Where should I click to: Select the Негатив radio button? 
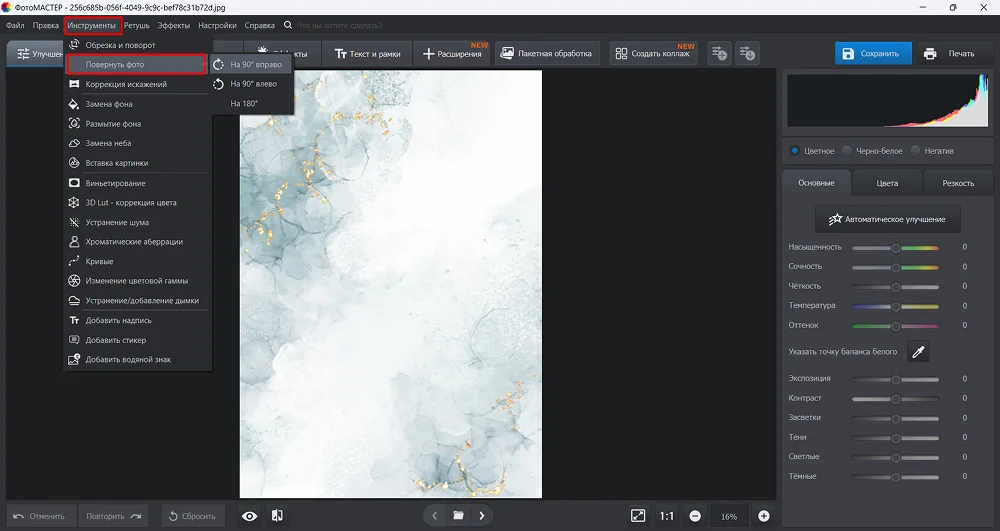click(x=917, y=151)
